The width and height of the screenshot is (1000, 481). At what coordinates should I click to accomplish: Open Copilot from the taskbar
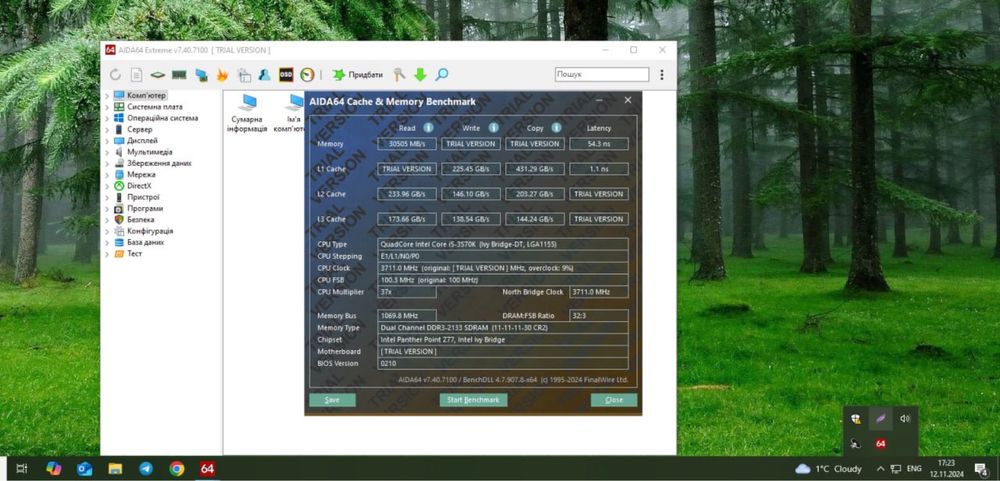tap(54, 469)
